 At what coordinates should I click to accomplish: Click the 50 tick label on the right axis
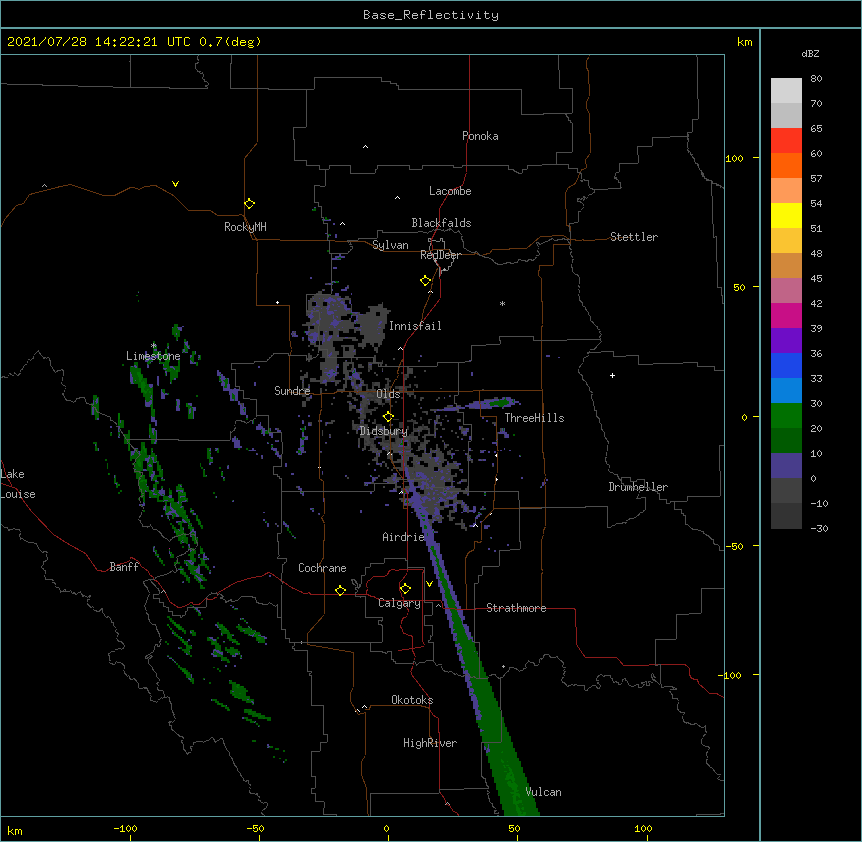pyautogui.click(x=739, y=287)
